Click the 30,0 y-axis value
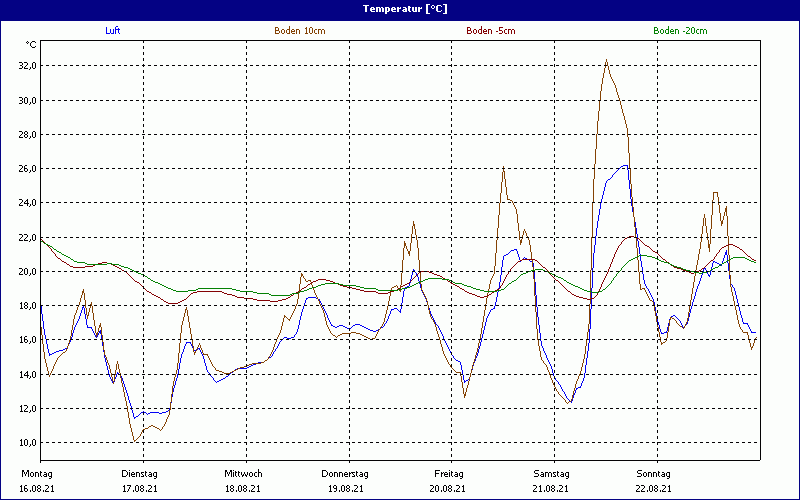Image resolution: width=800 pixels, height=500 pixels. tap(28, 100)
